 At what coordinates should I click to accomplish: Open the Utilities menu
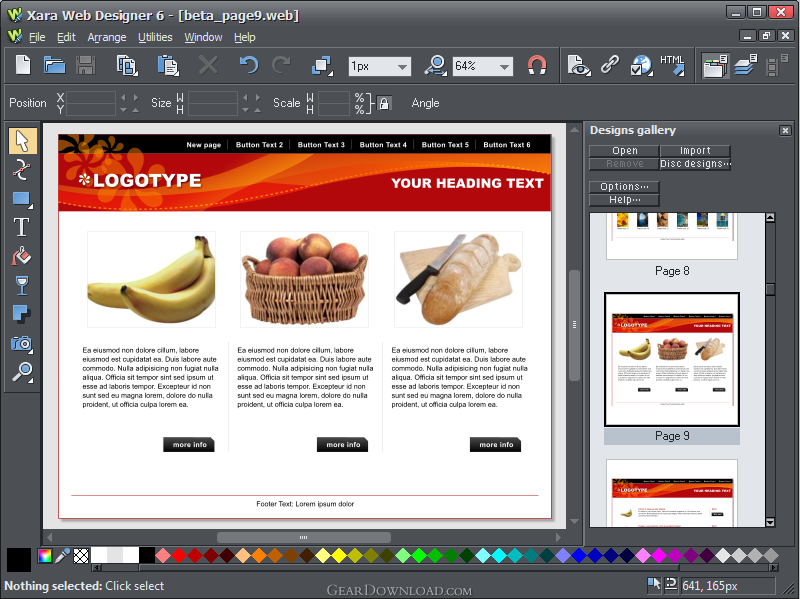[155, 37]
